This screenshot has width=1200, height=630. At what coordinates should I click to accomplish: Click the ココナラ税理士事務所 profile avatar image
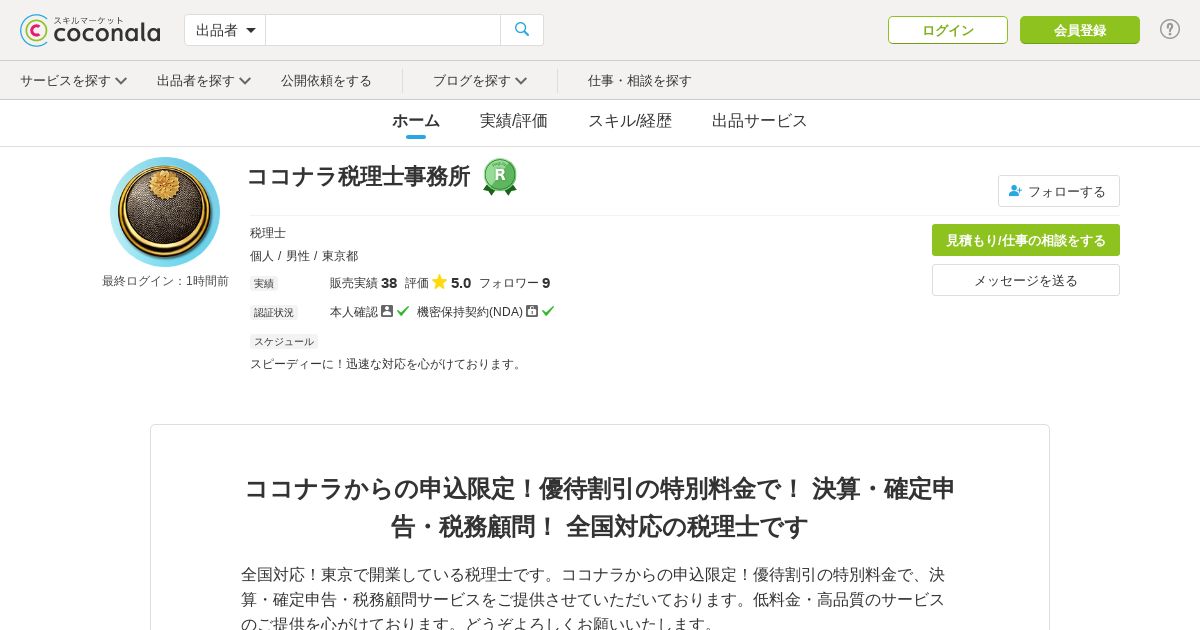coord(165,212)
